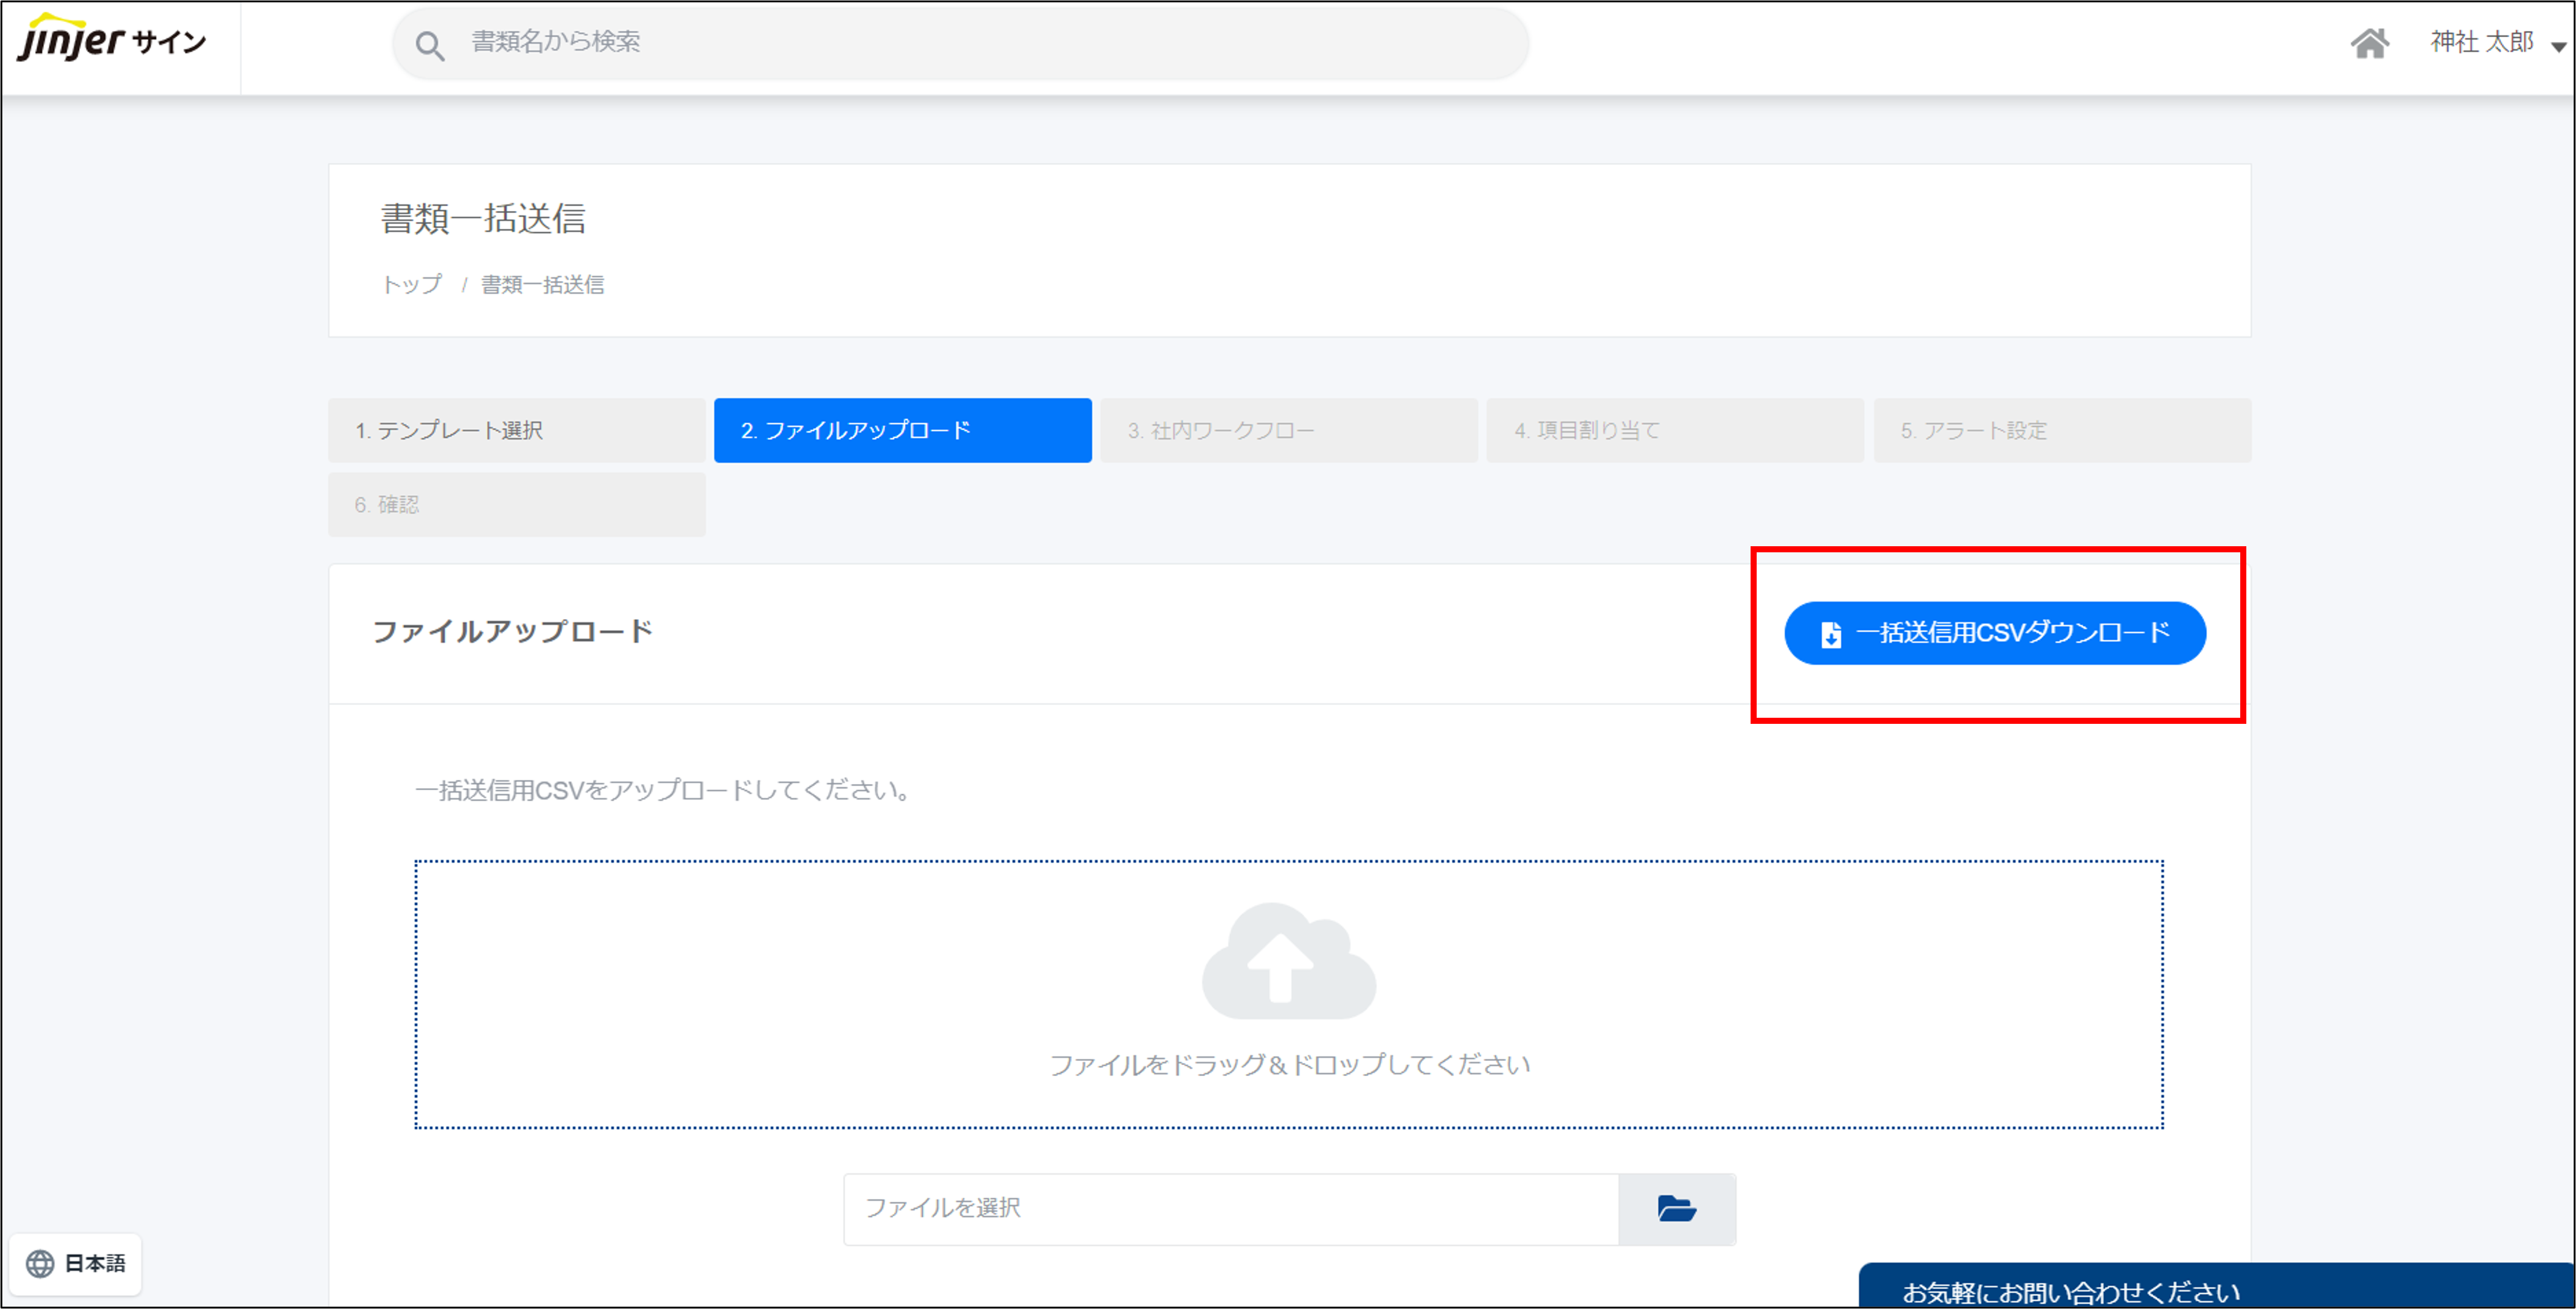Click the search magnifier icon
Screen dimensions: 2576x1309
pyautogui.click(x=430, y=45)
